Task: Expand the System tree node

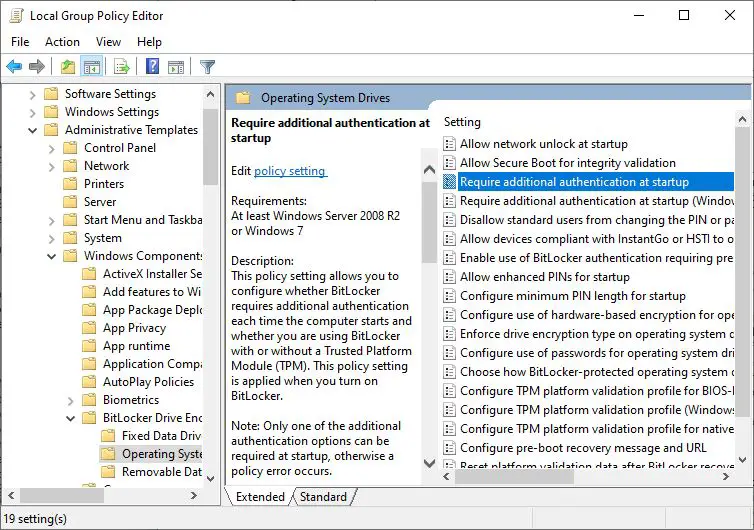Action: pos(51,239)
